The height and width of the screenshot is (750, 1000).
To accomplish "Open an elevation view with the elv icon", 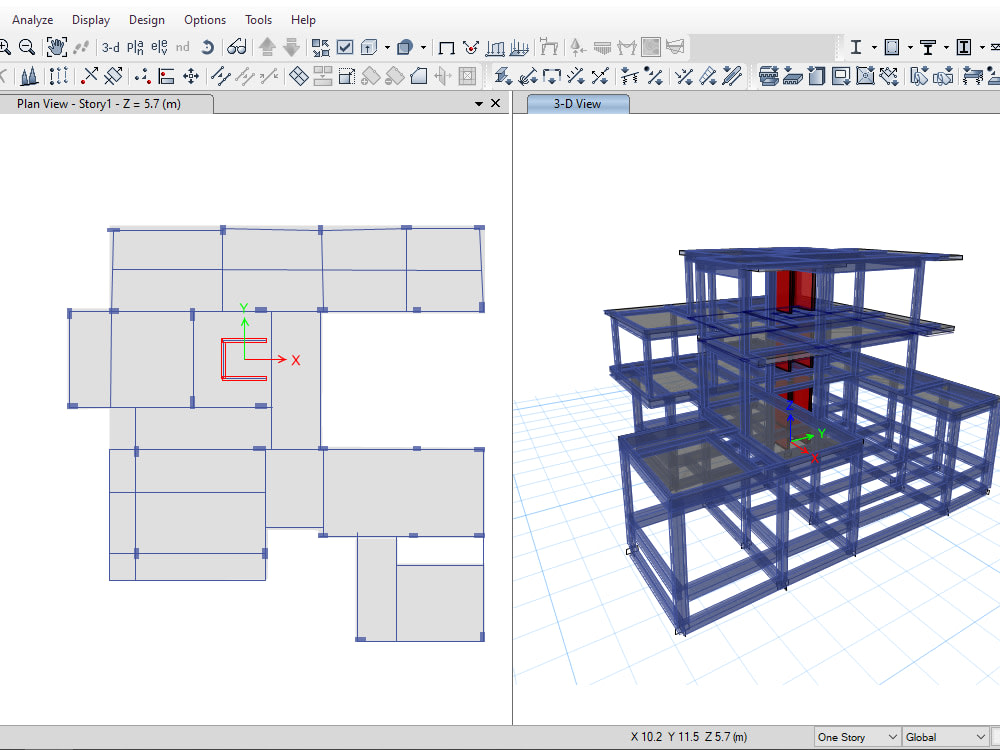I will click(158, 46).
